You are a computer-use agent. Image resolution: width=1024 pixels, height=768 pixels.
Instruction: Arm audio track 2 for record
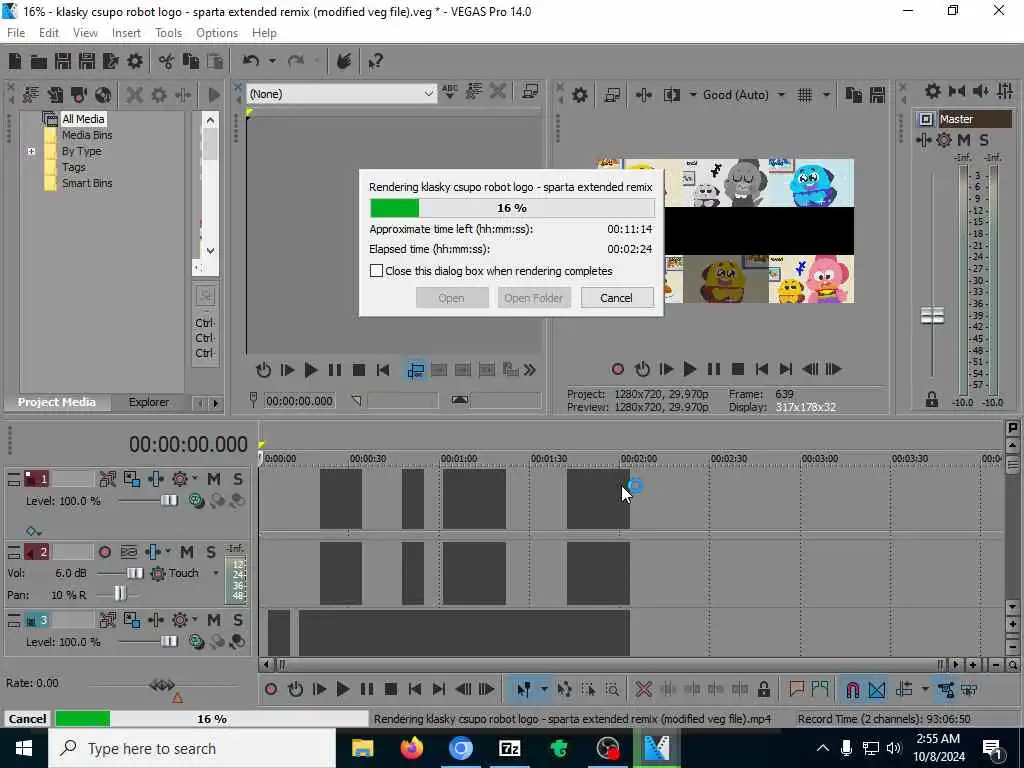pos(104,552)
